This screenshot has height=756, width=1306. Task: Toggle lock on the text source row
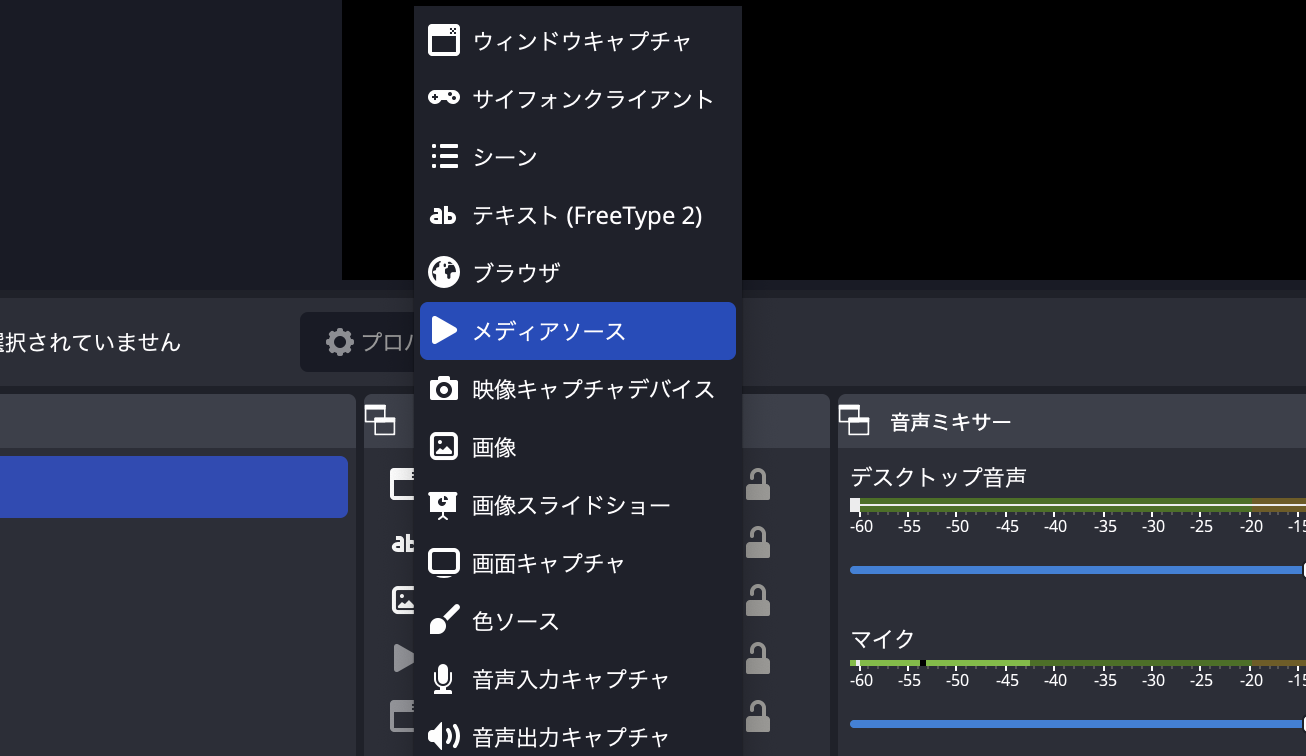click(x=758, y=542)
